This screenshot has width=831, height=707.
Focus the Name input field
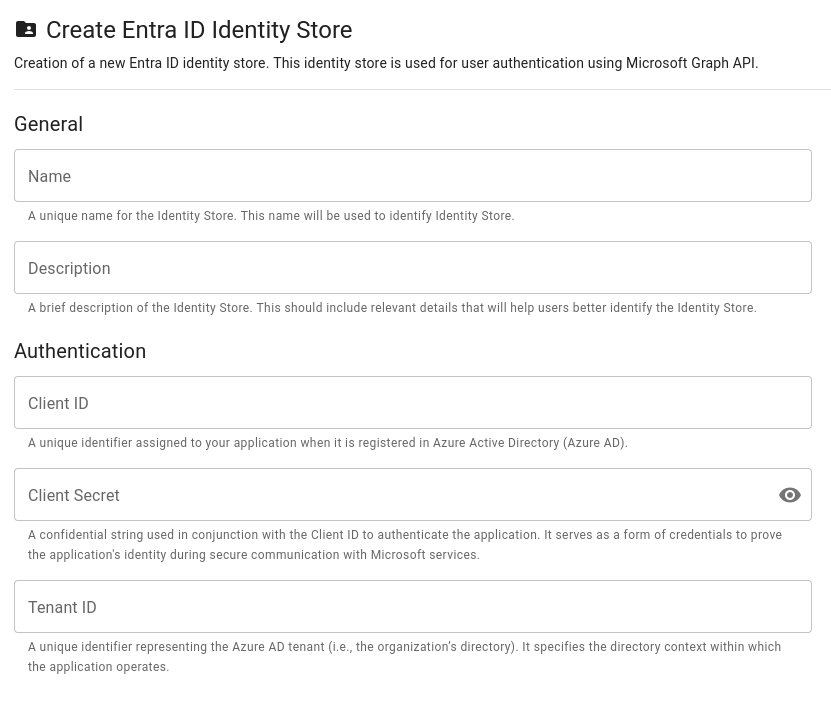(412, 176)
